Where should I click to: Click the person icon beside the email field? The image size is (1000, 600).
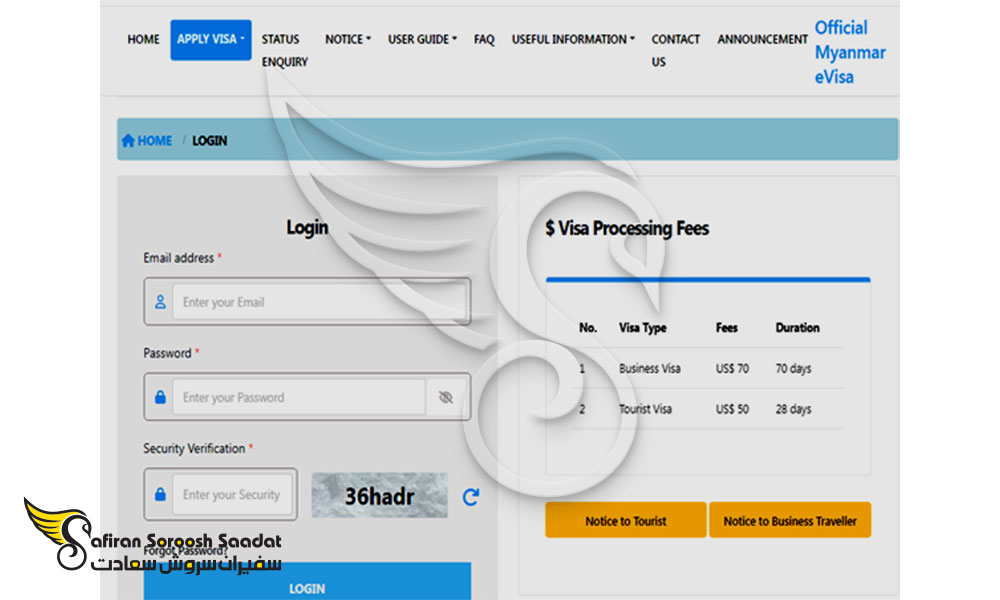click(x=160, y=302)
